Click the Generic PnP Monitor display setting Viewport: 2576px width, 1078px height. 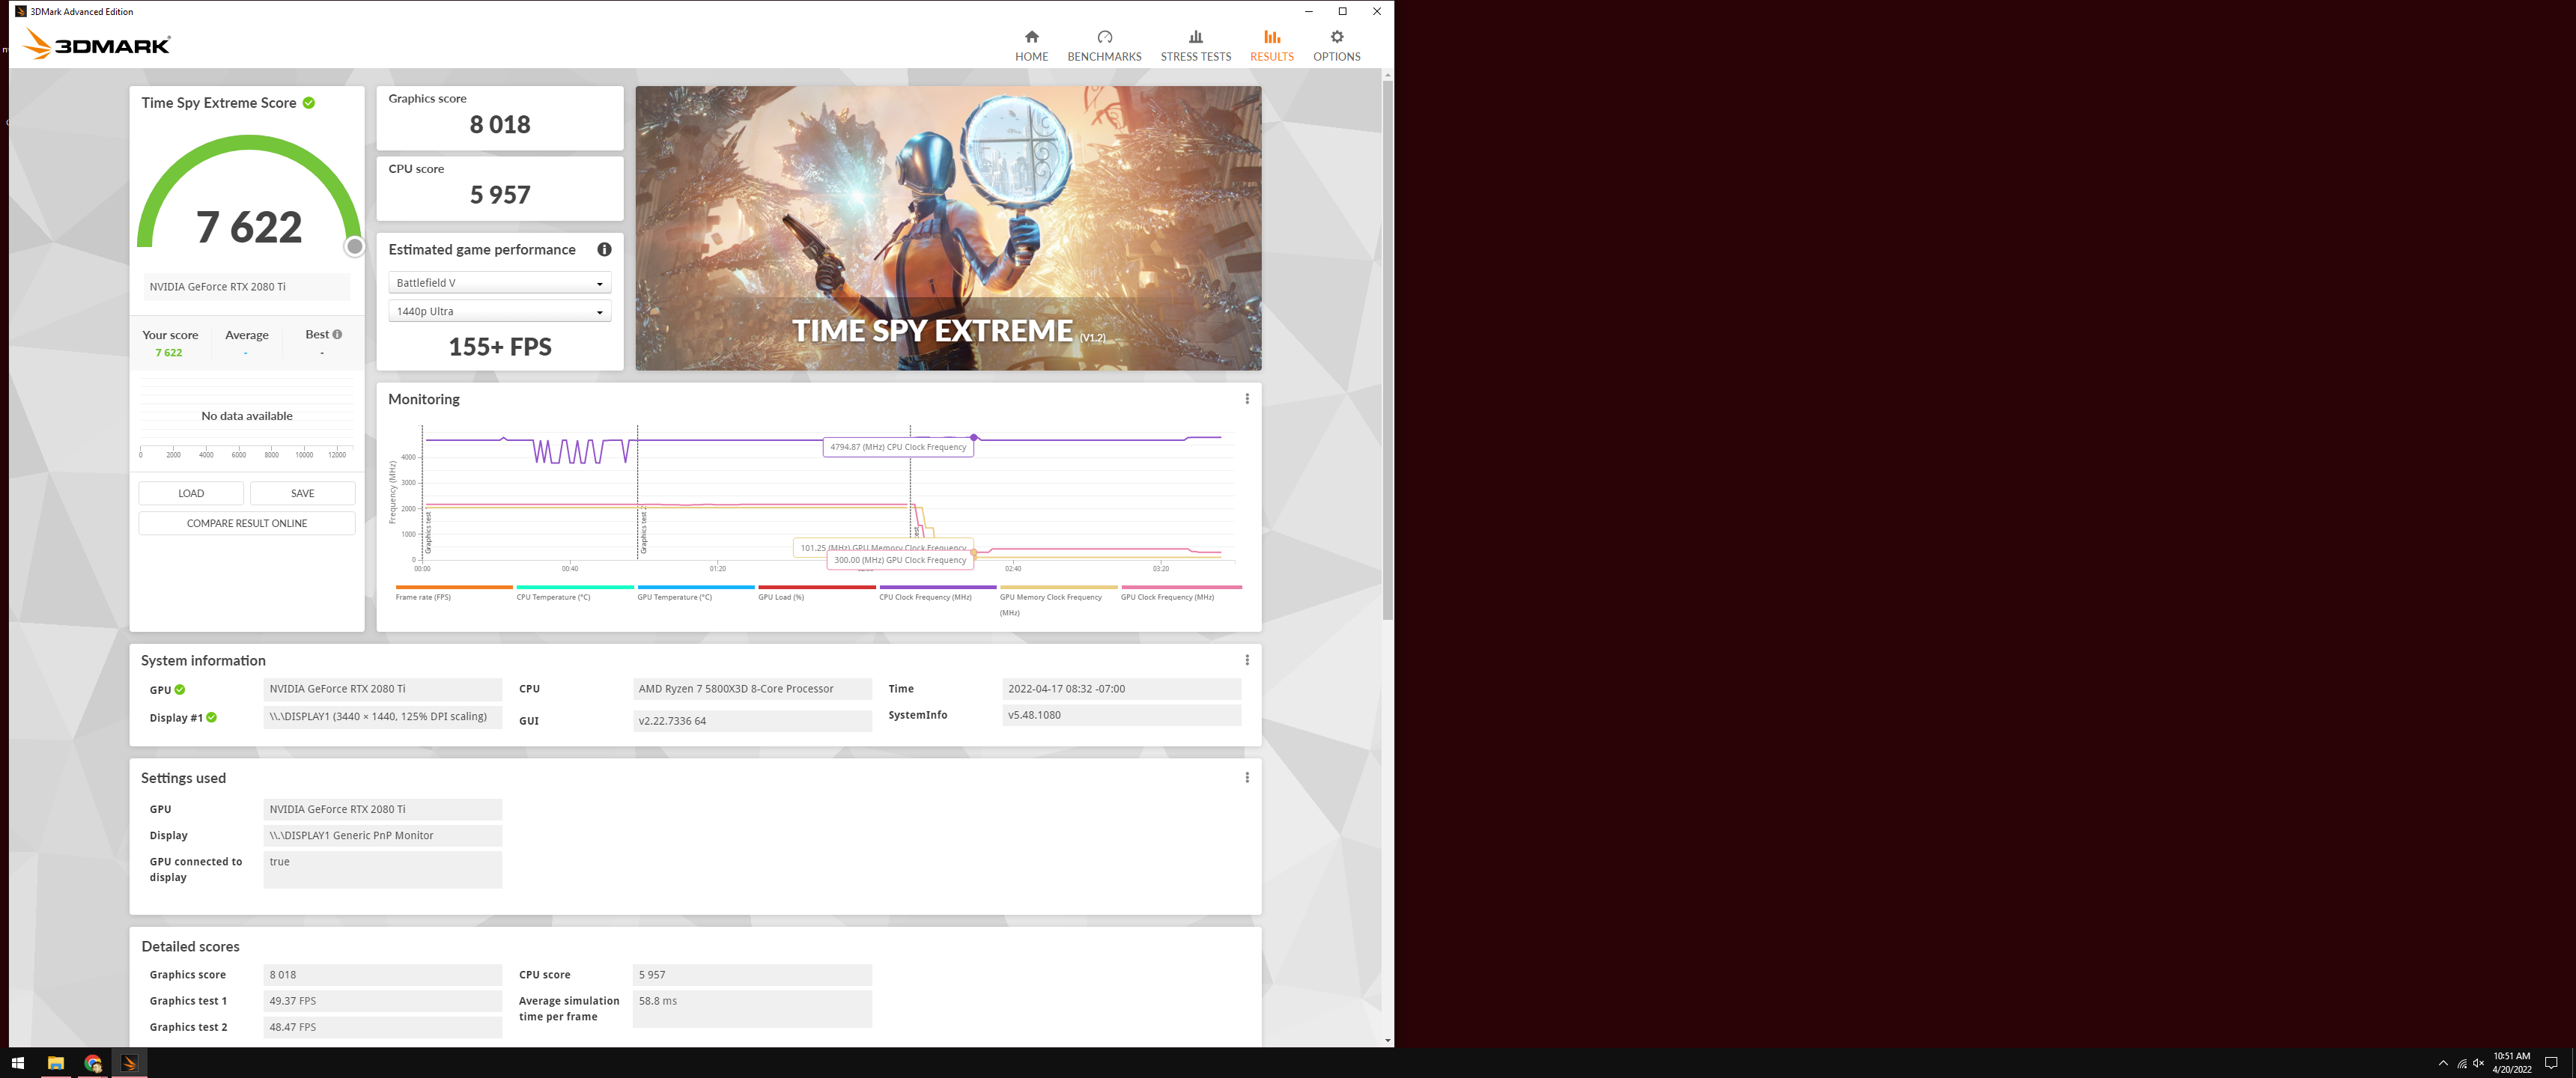(x=383, y=836)
